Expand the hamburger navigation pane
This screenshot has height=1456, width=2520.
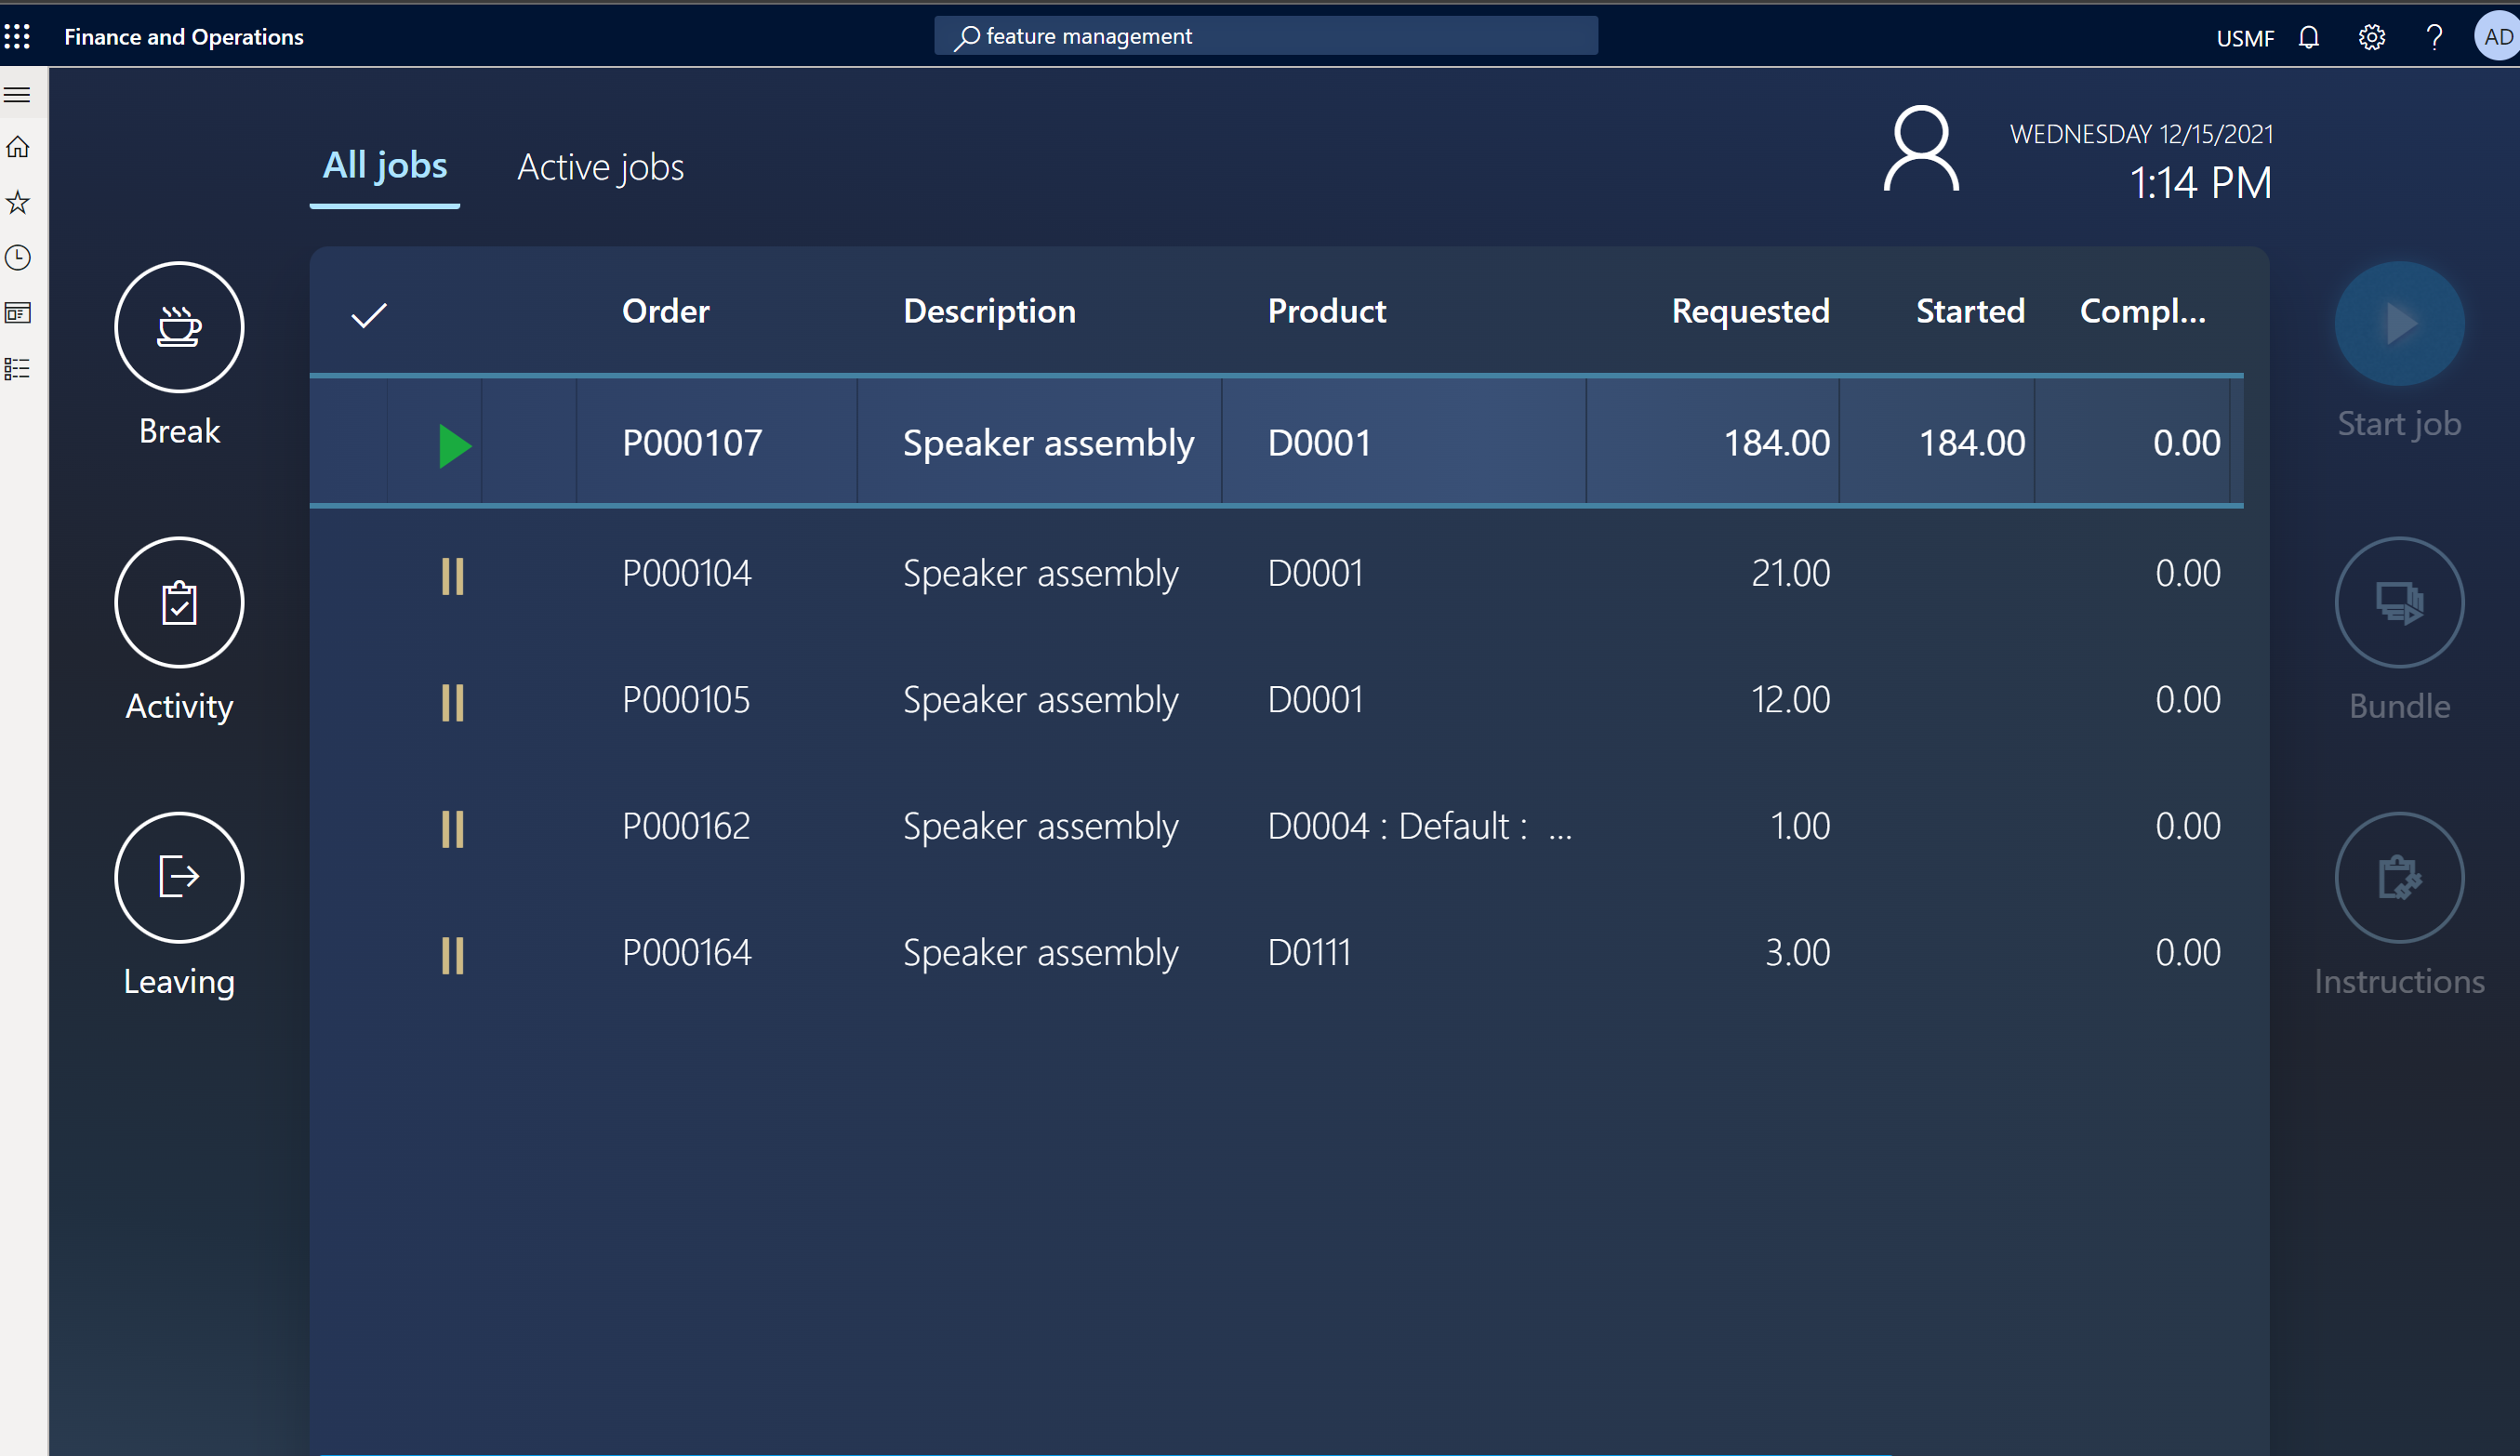click(18, 95)
